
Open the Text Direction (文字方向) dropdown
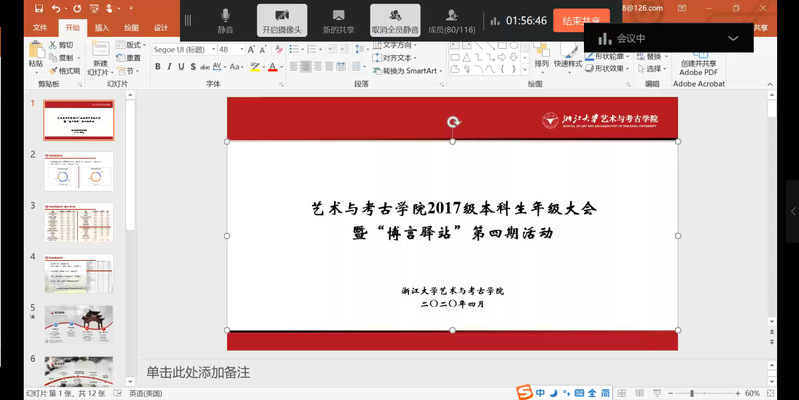click(395, 45)
